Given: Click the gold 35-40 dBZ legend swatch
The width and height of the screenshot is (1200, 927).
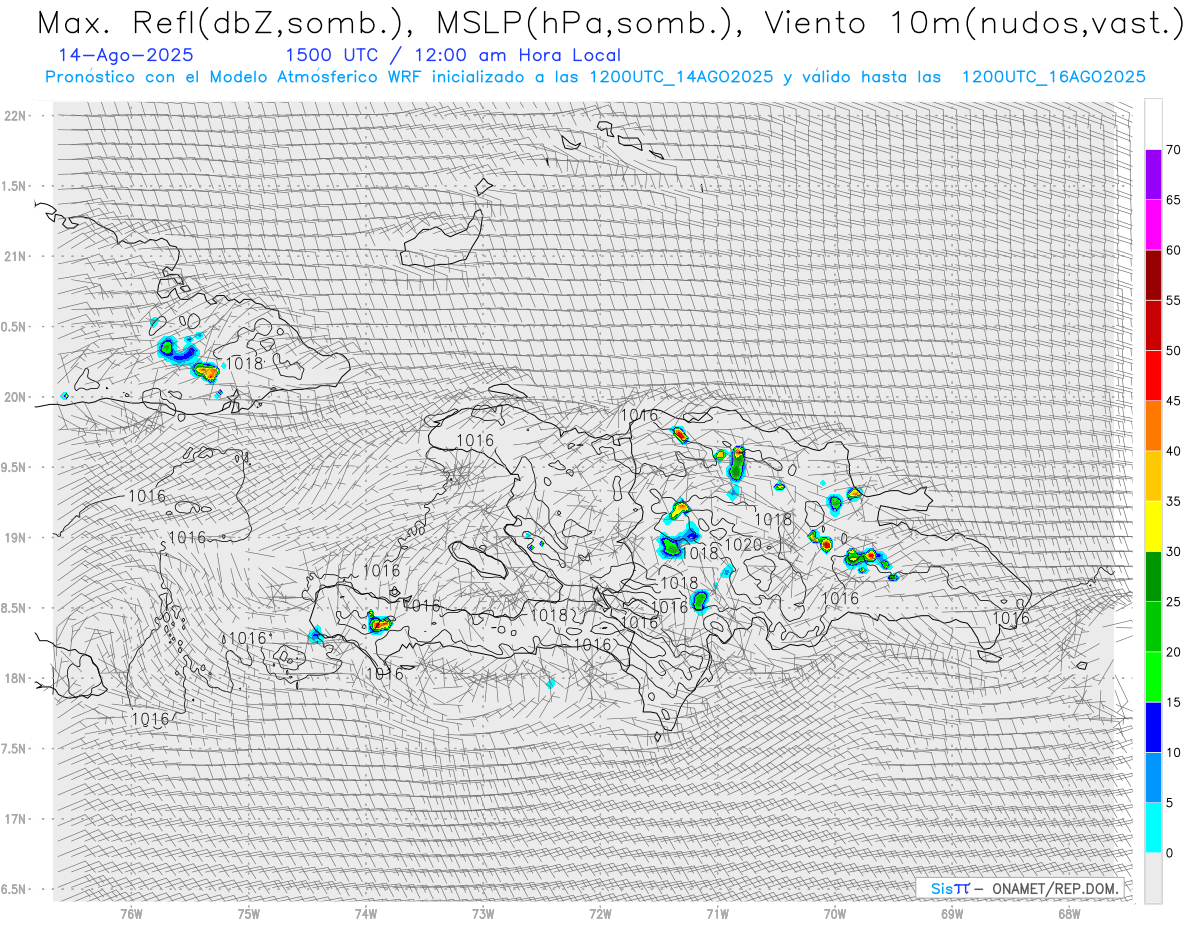Looking at the screenshot, I should (x=1153, y=476).
